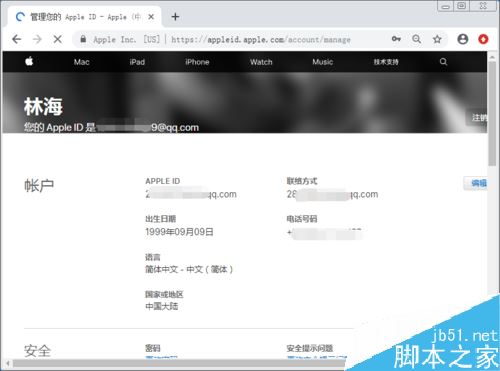Click the 语言 label
This screenshot has height=371, width=500.
click(x=153, y=257)
